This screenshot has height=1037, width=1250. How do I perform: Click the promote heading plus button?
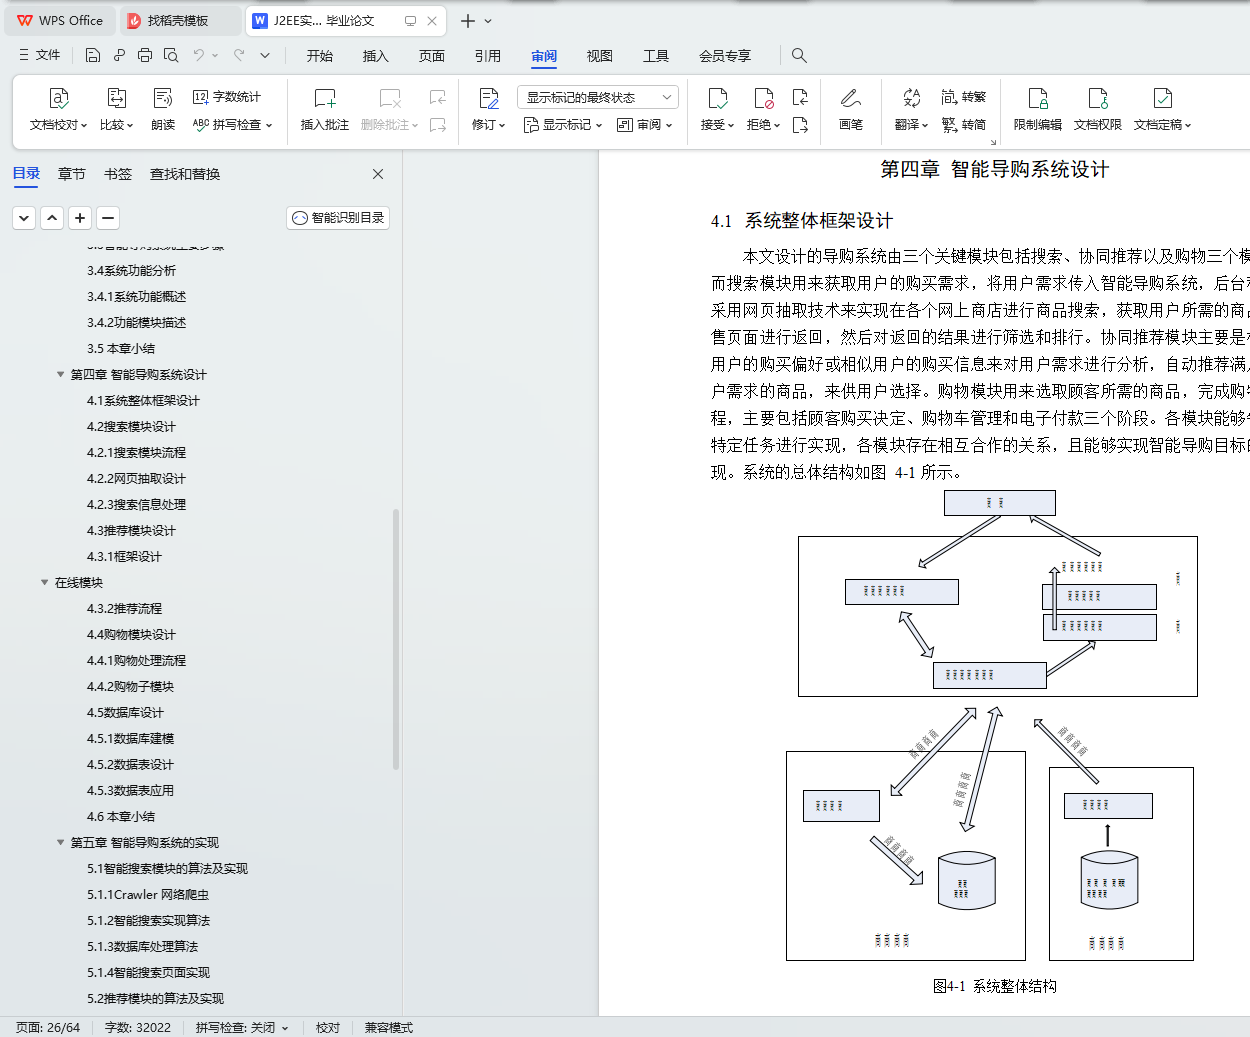[x=81, y=217]
